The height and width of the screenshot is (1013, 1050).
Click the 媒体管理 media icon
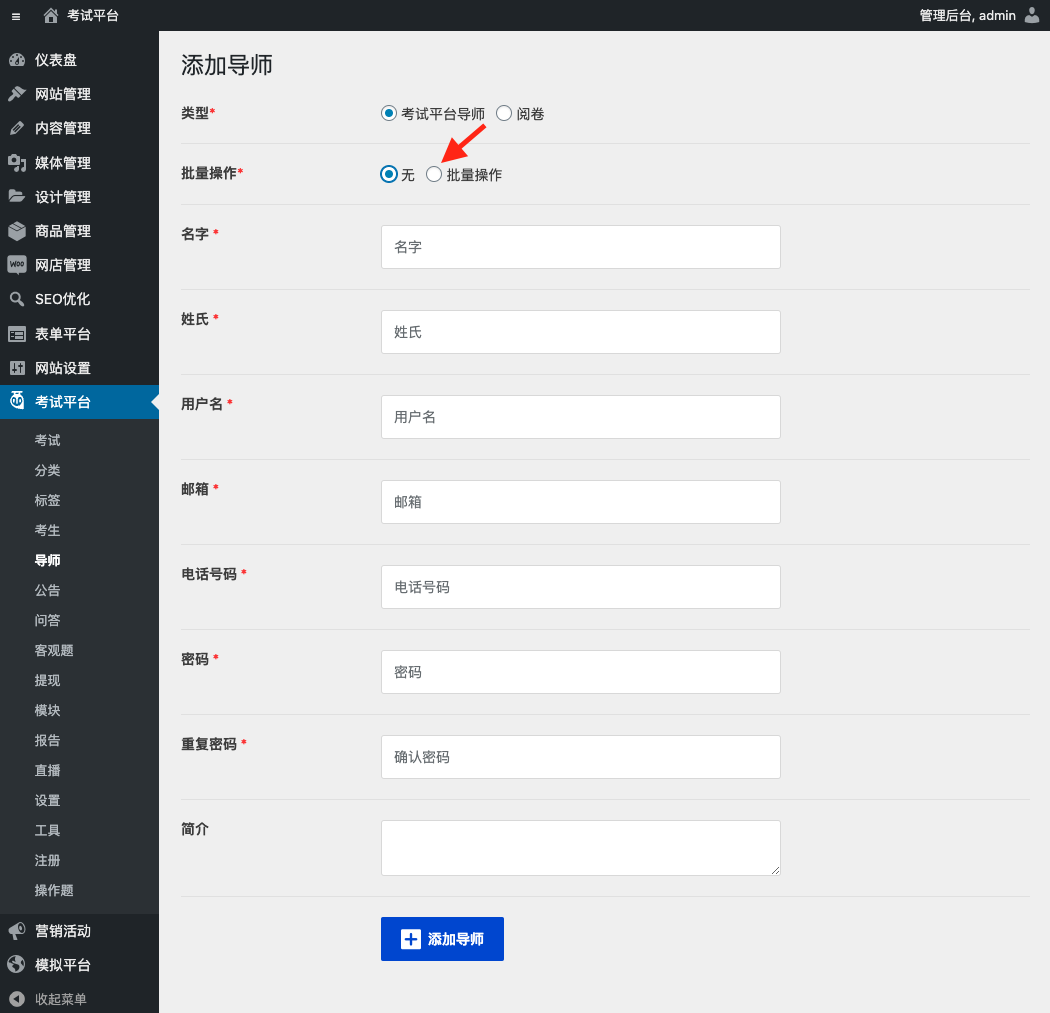(17, 163)
